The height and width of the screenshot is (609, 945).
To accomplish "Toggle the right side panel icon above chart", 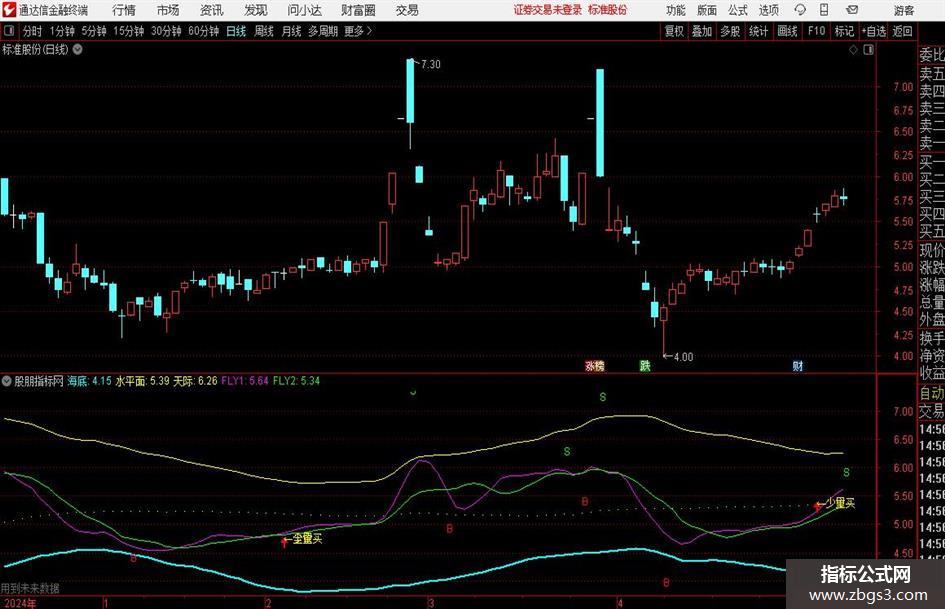I will click(868, 50).
